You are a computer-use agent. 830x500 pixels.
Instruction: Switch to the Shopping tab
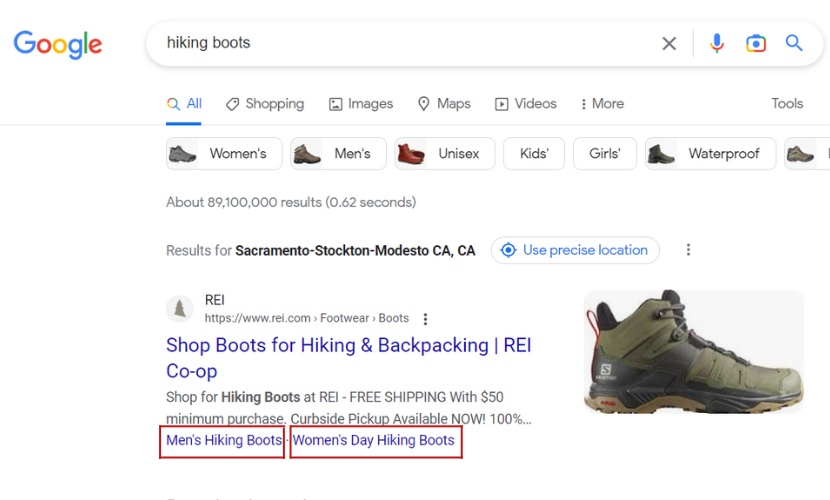264,103
